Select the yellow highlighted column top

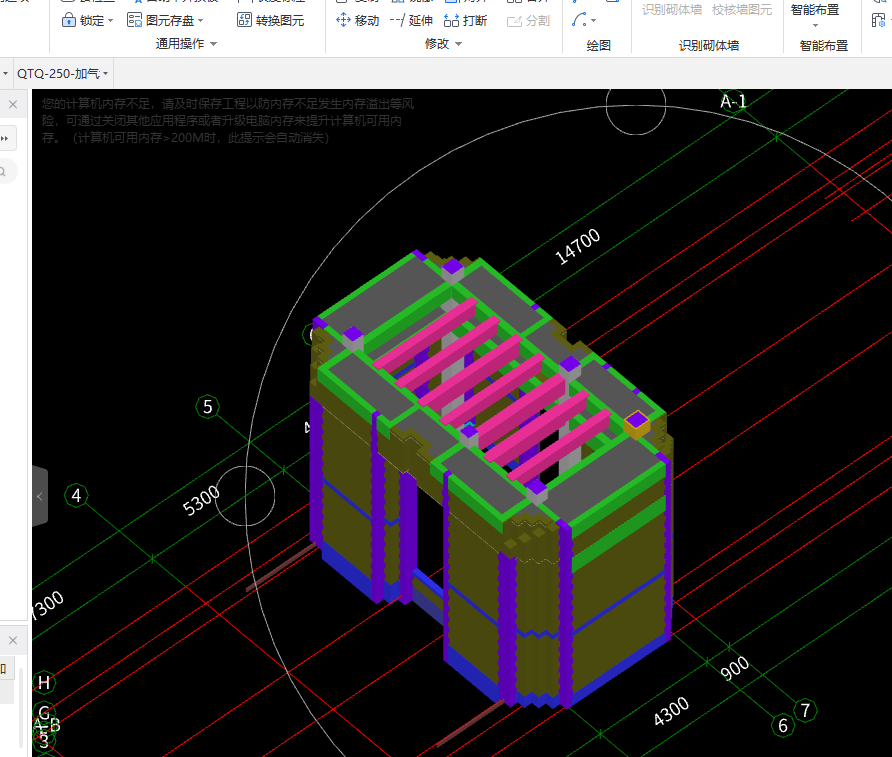[637, 424]
